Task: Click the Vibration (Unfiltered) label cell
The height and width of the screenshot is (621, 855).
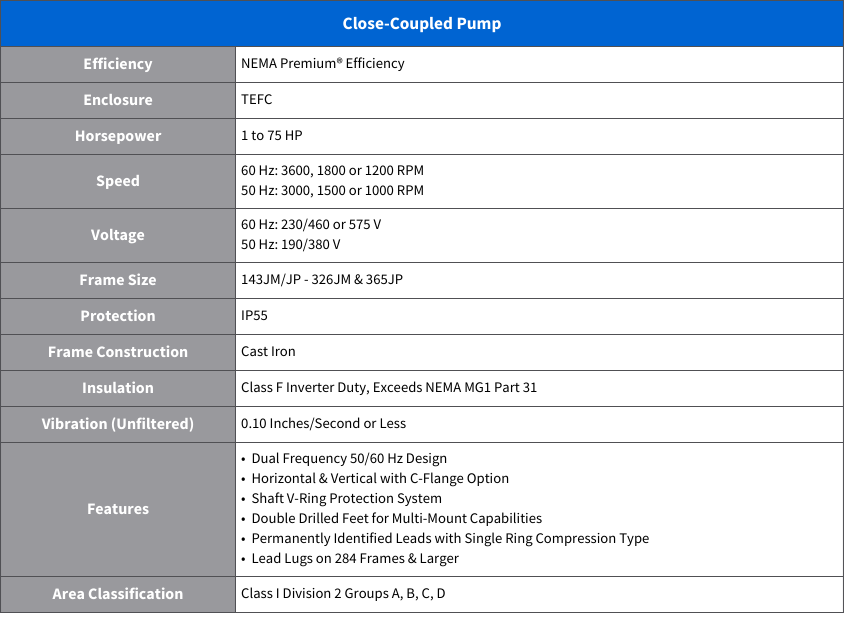Action: 118,424
